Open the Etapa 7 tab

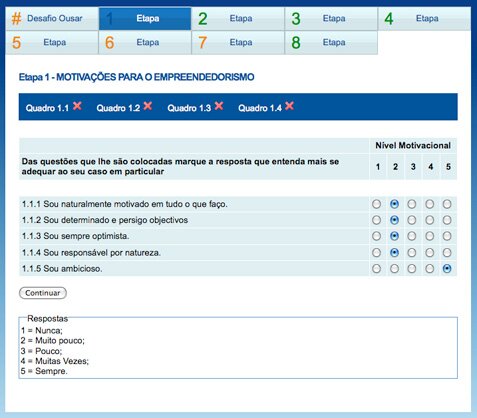point(238,43)
